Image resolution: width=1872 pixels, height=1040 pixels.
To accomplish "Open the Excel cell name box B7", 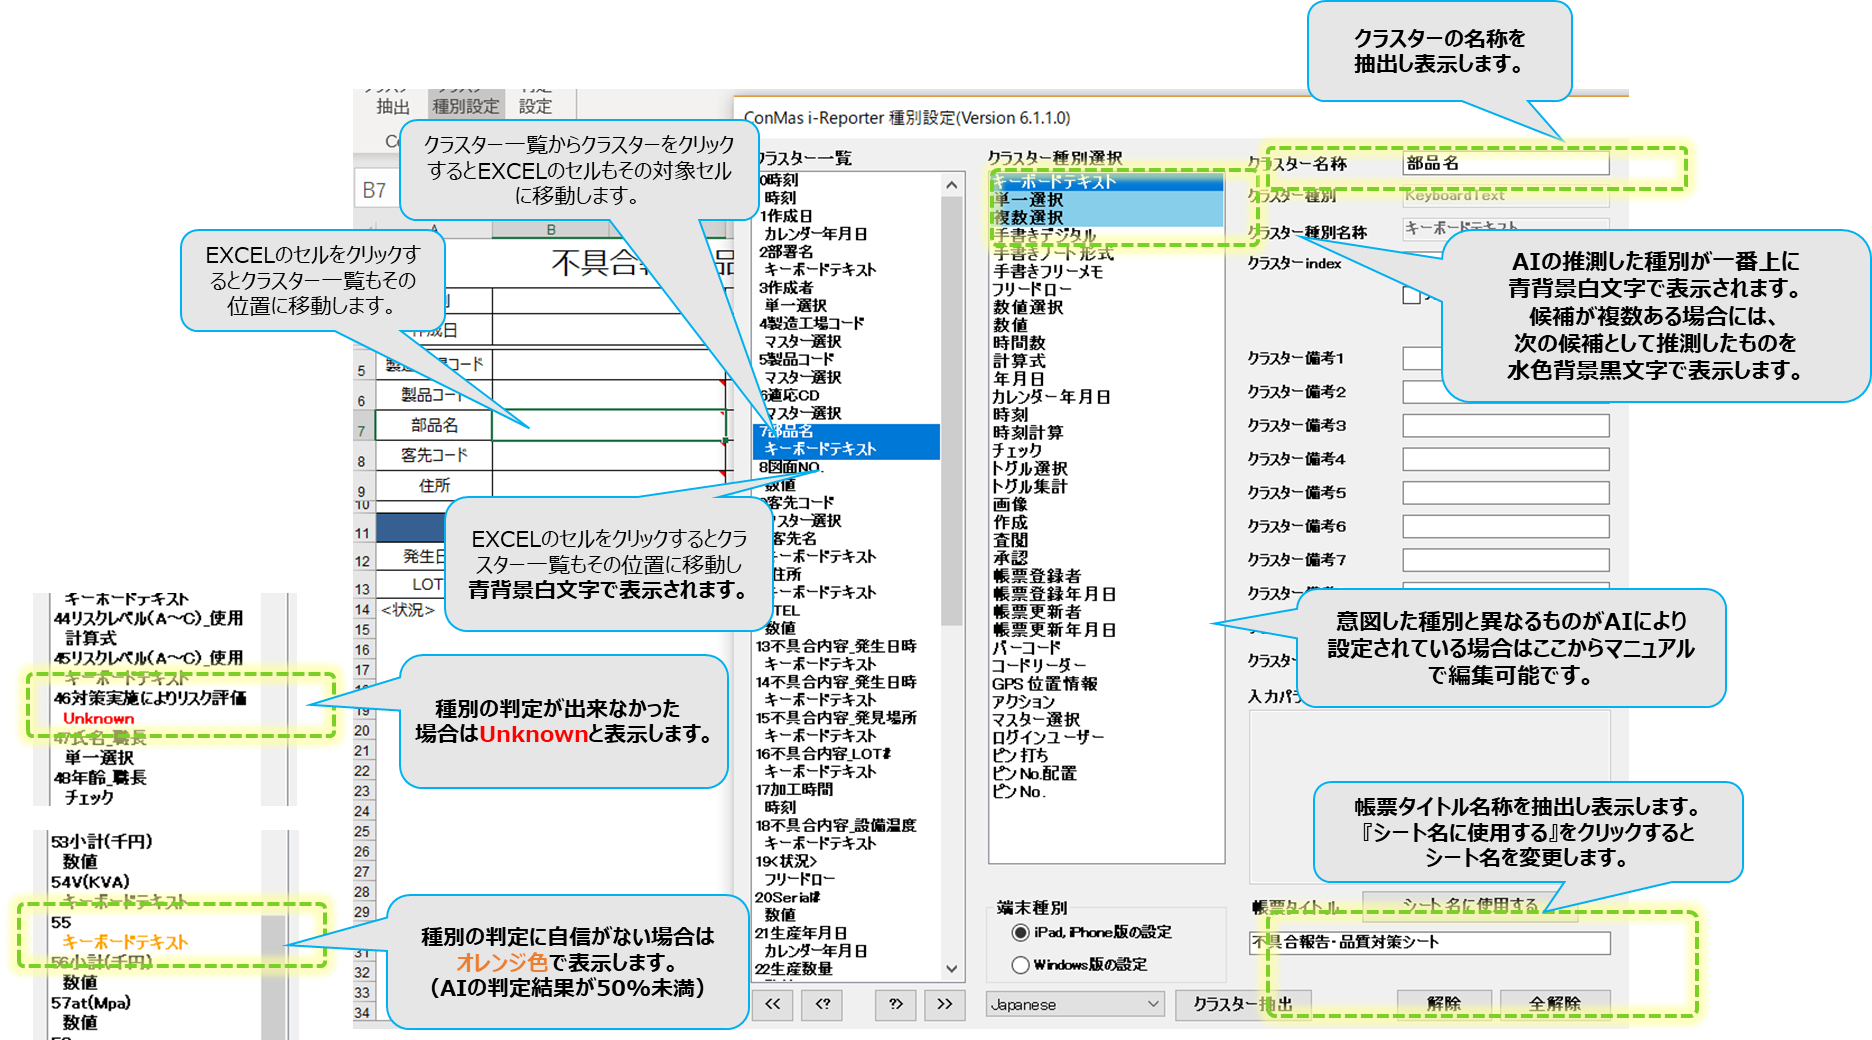I will click(x=375, y=190).
